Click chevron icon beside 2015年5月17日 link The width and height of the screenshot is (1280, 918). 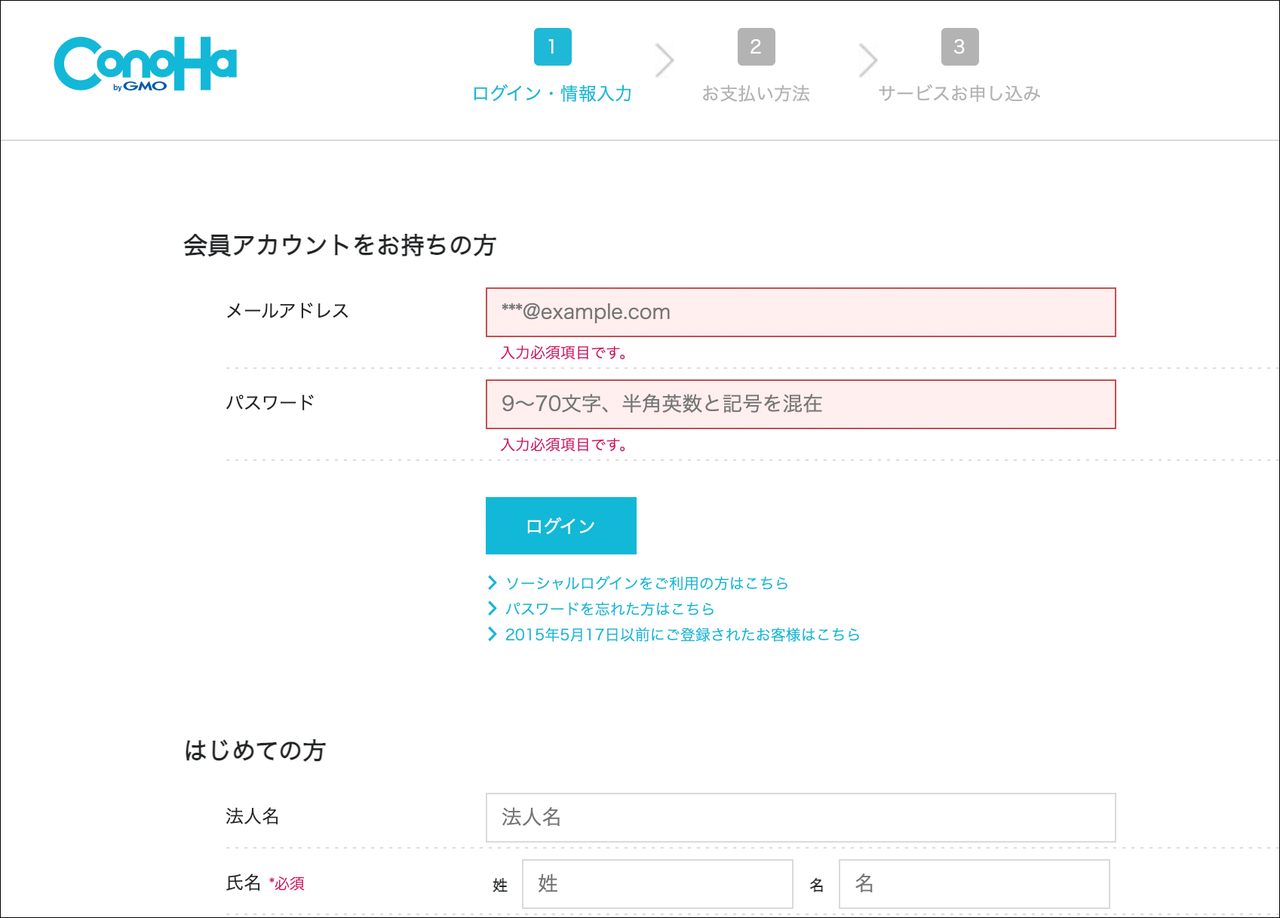492,635
